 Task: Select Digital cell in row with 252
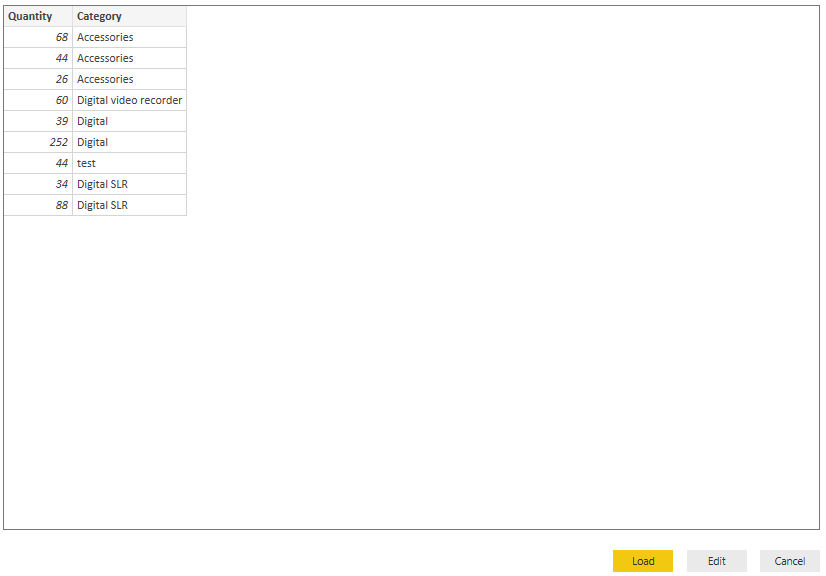pyautogui.click(x=130, y=142)
